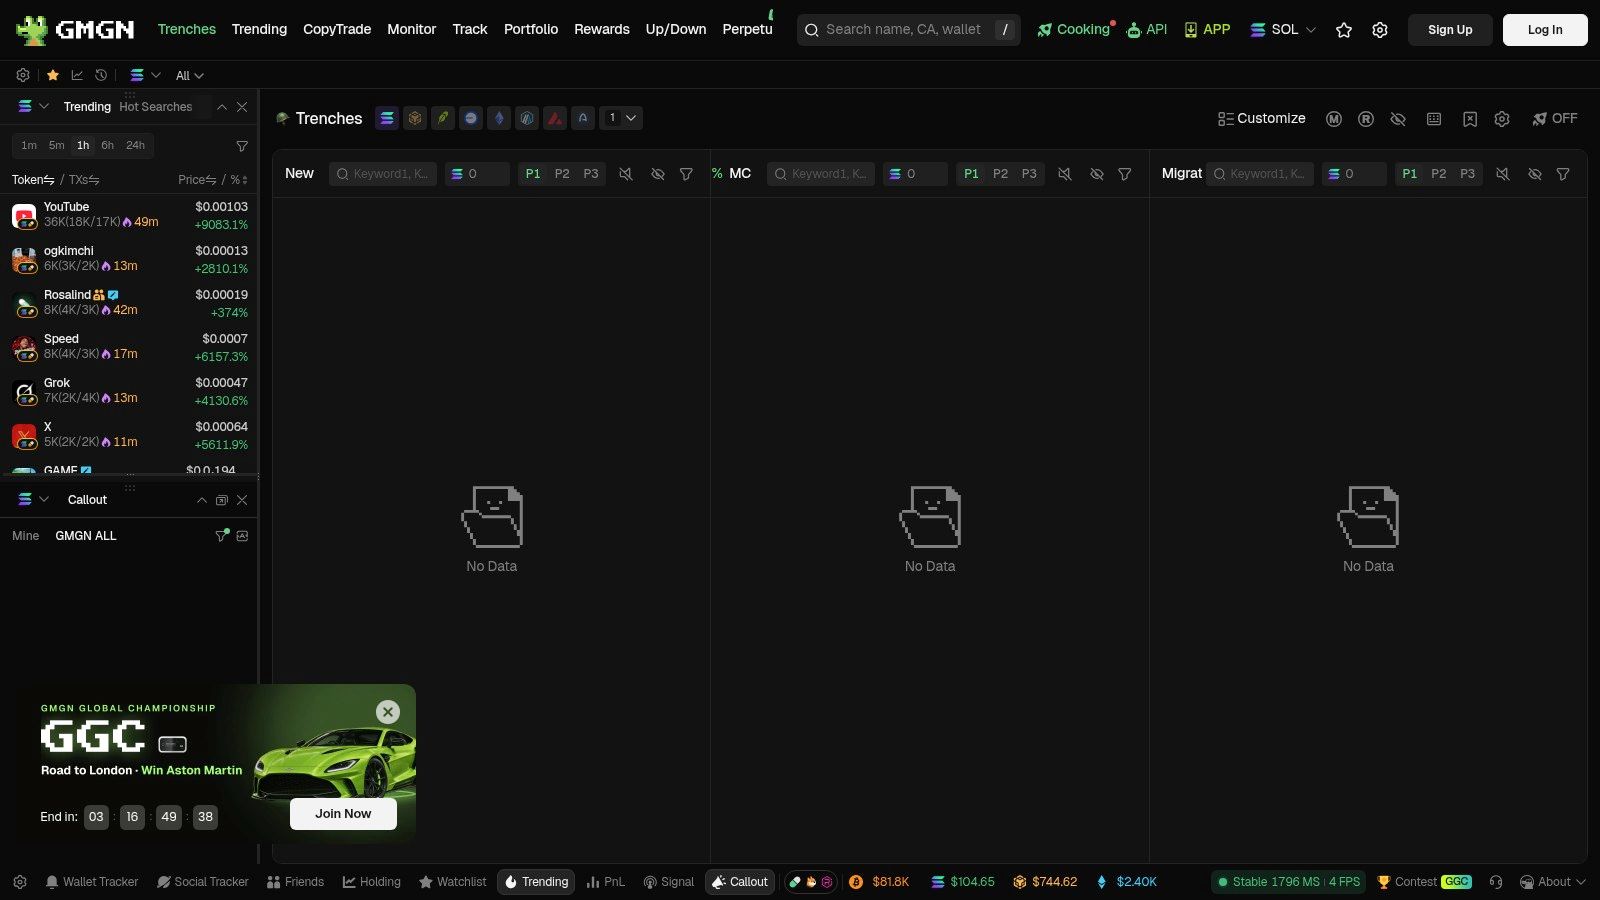The width and height of the screenshot is (1600, 900).
Task: Click the keyword field in MC column
Action: [x=821, y=174]
